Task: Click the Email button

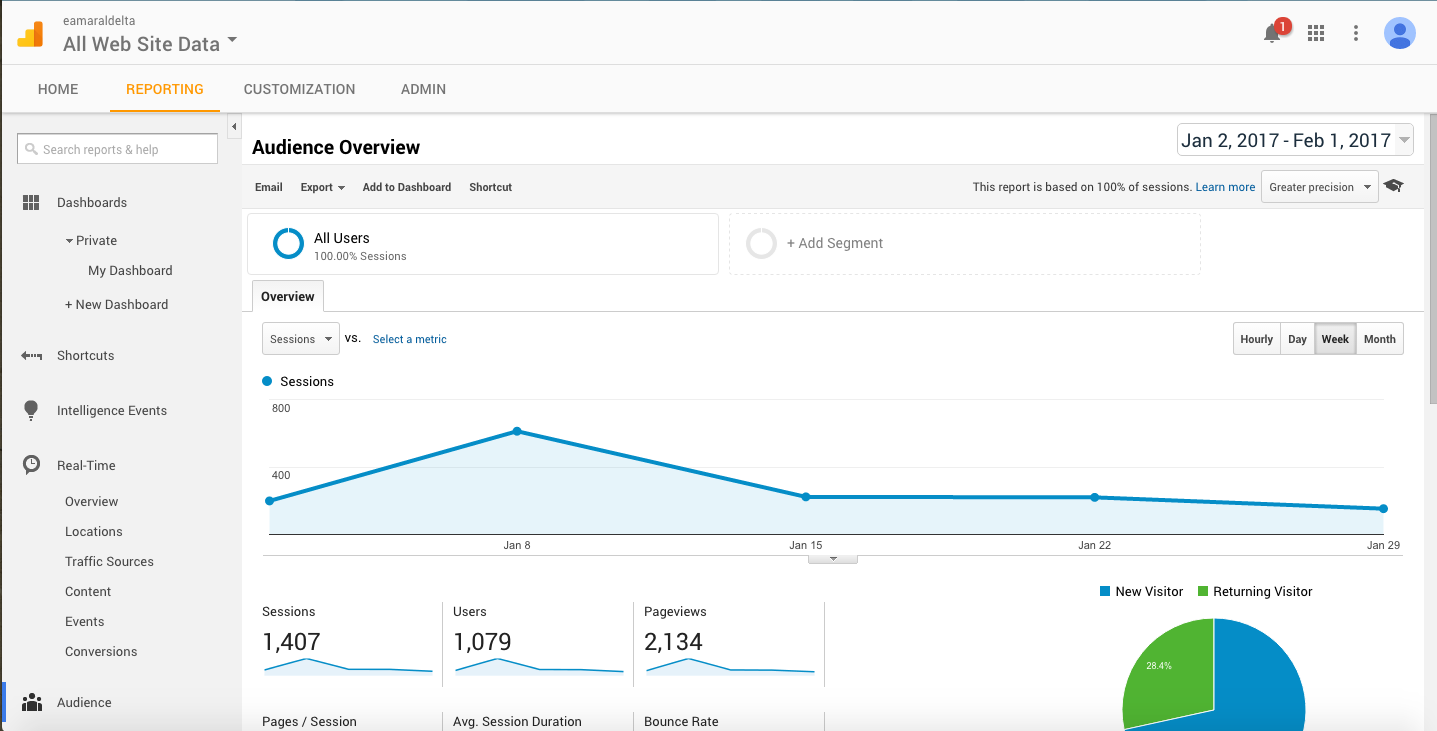Action: 269,187
